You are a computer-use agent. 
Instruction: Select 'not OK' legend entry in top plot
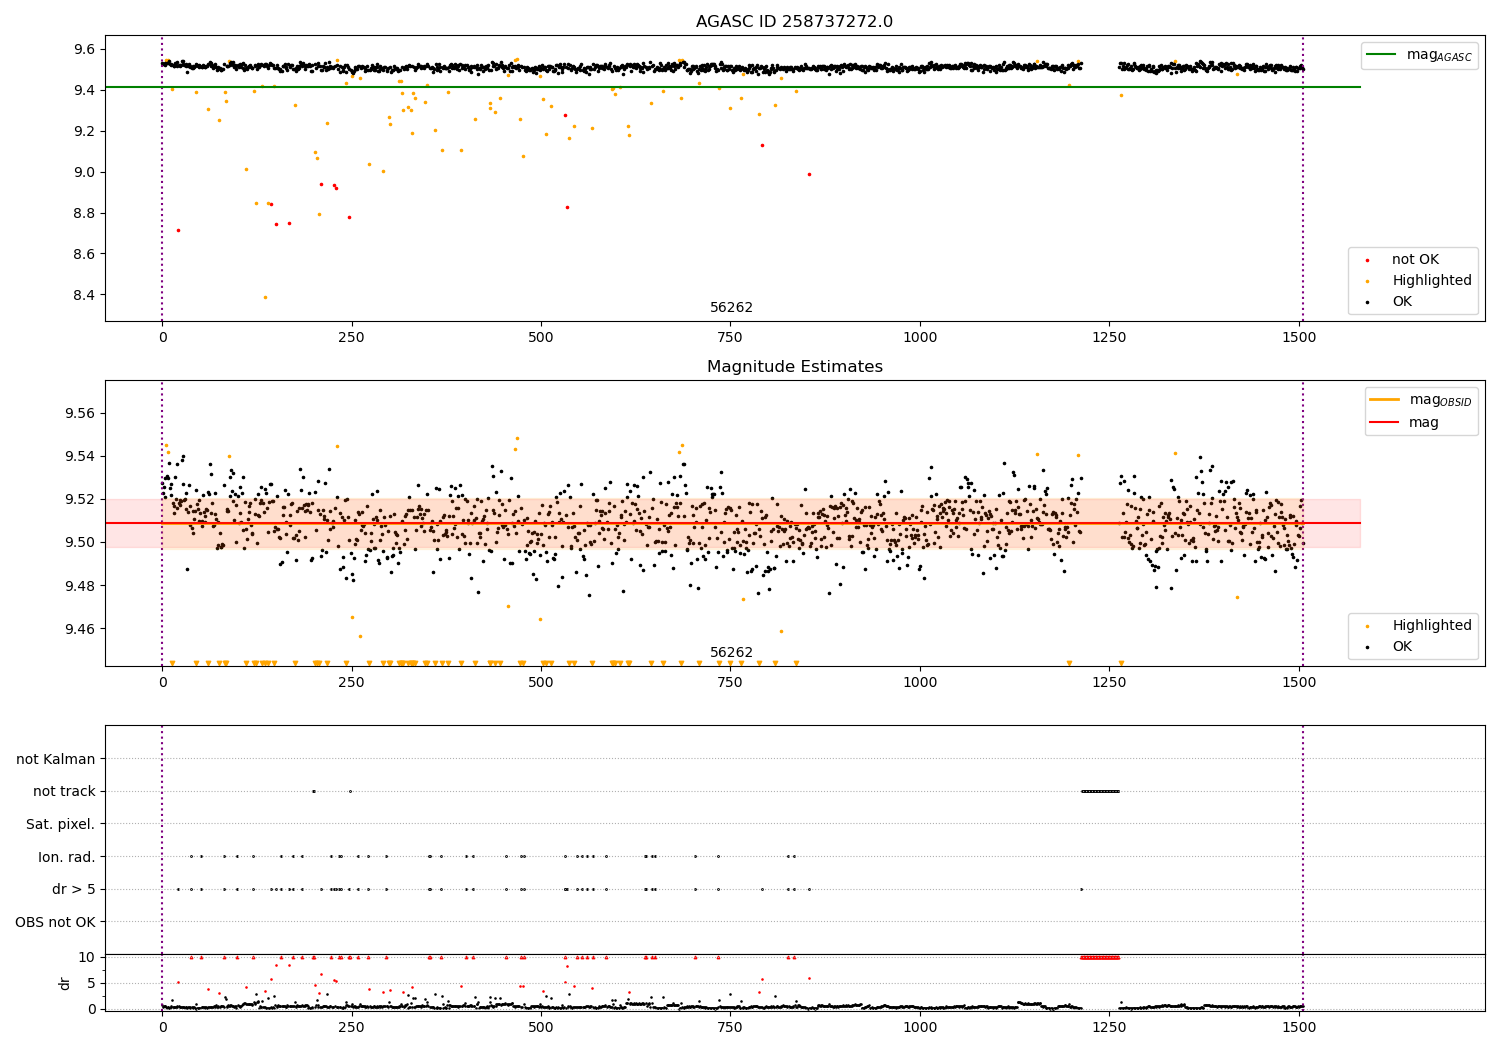point(1415,260)
